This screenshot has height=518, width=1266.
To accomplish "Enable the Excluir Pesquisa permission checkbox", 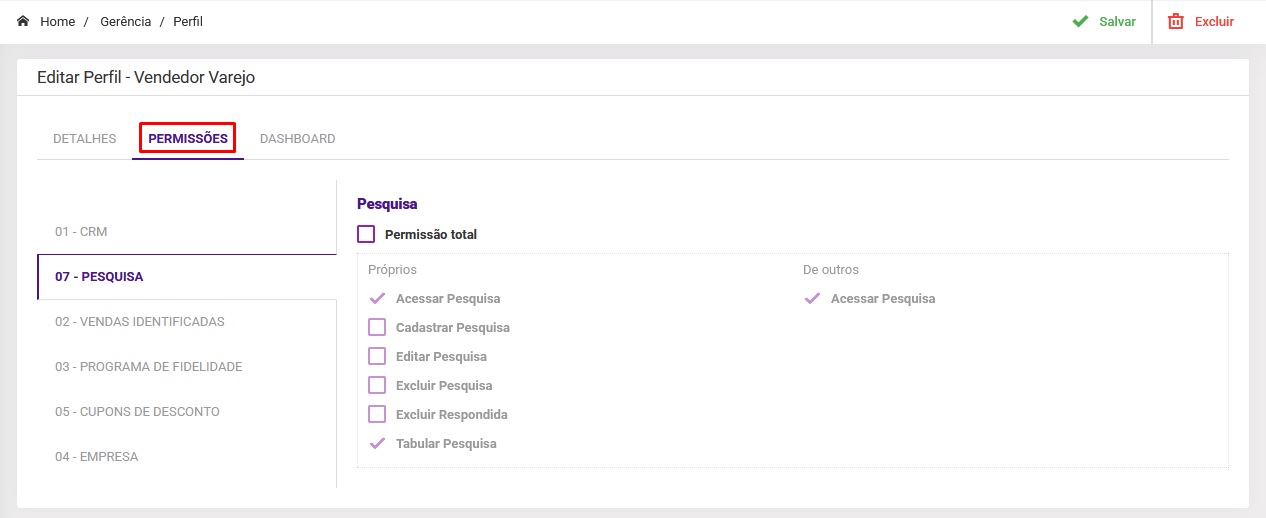I will [377, 385].
